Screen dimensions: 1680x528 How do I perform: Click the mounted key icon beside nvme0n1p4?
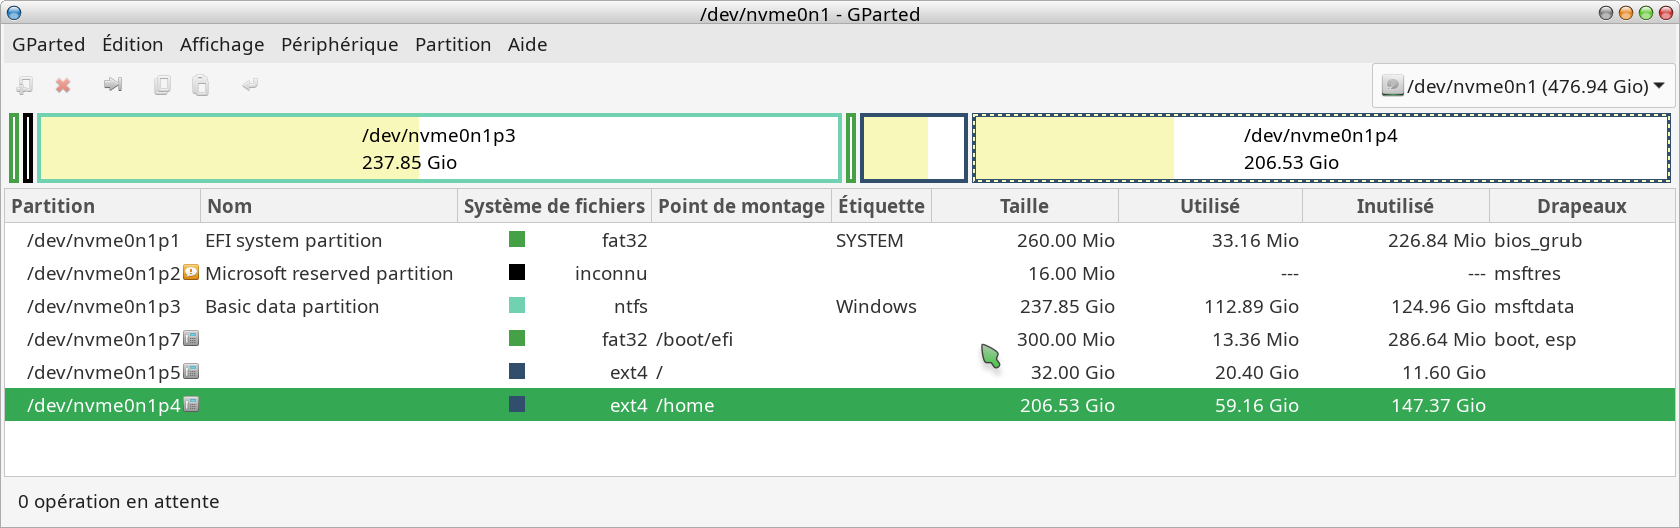tap(191, 404)
